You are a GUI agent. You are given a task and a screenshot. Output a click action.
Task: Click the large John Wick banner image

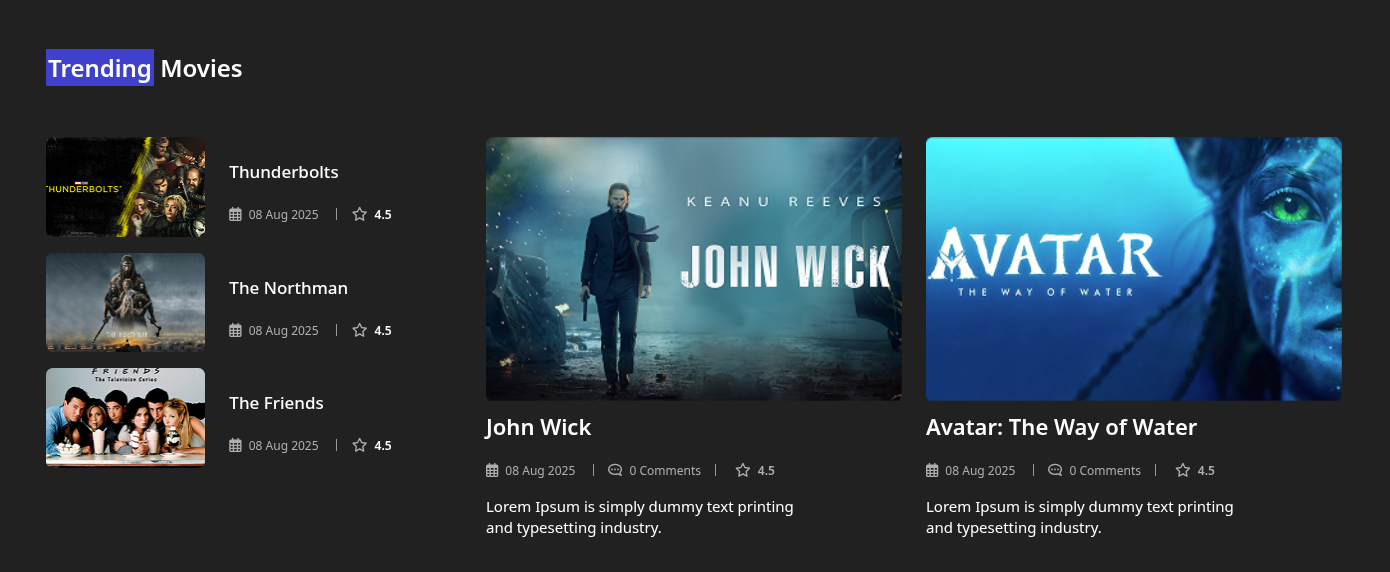[x=694, y=269]
